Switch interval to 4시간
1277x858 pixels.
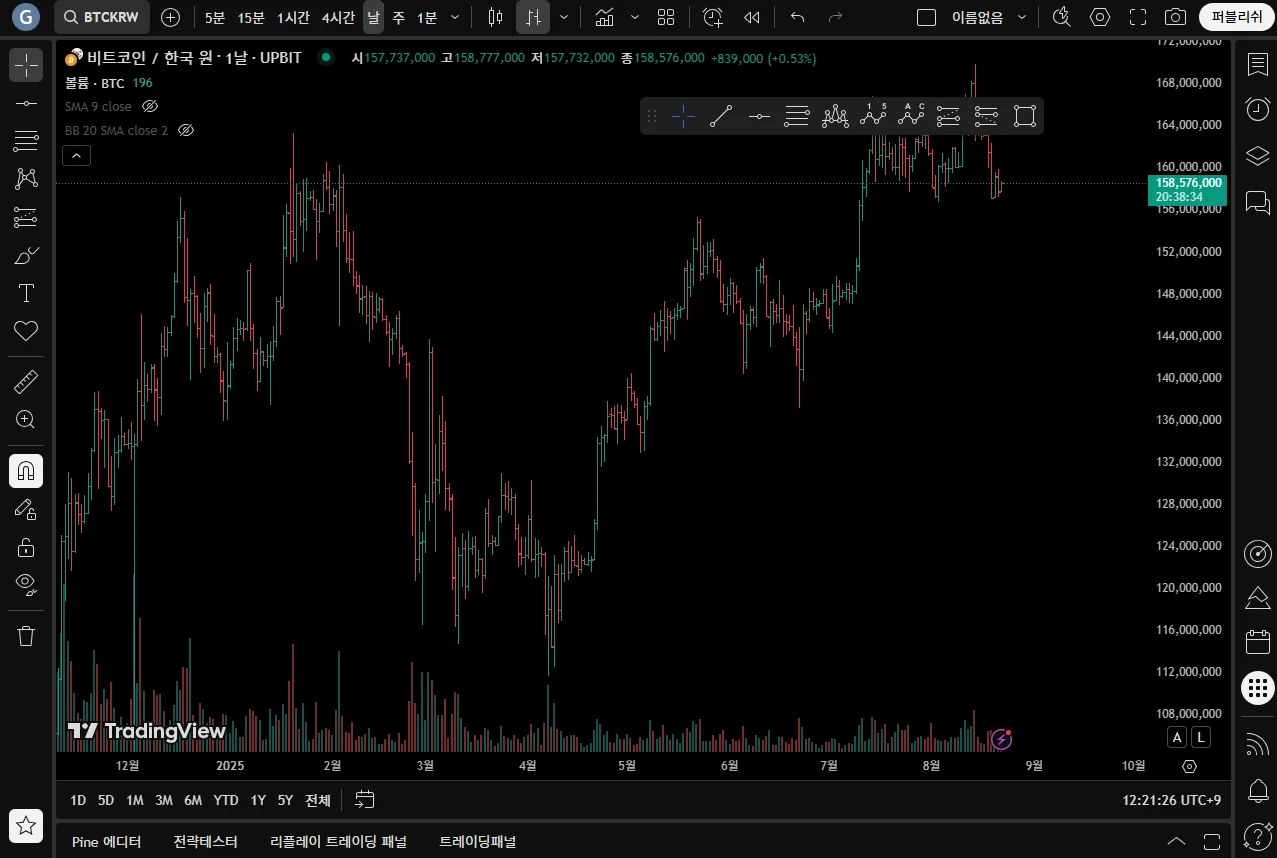point(338,17)
